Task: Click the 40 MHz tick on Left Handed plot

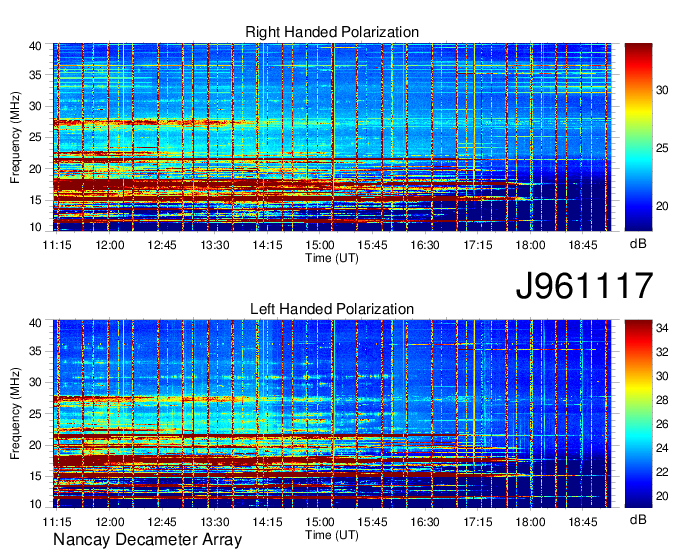Action: click(35, 323)
